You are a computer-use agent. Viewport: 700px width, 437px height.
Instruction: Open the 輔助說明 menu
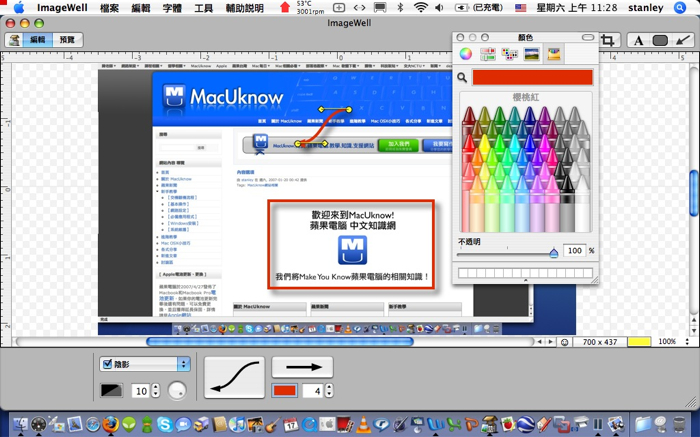pos(245,8)
